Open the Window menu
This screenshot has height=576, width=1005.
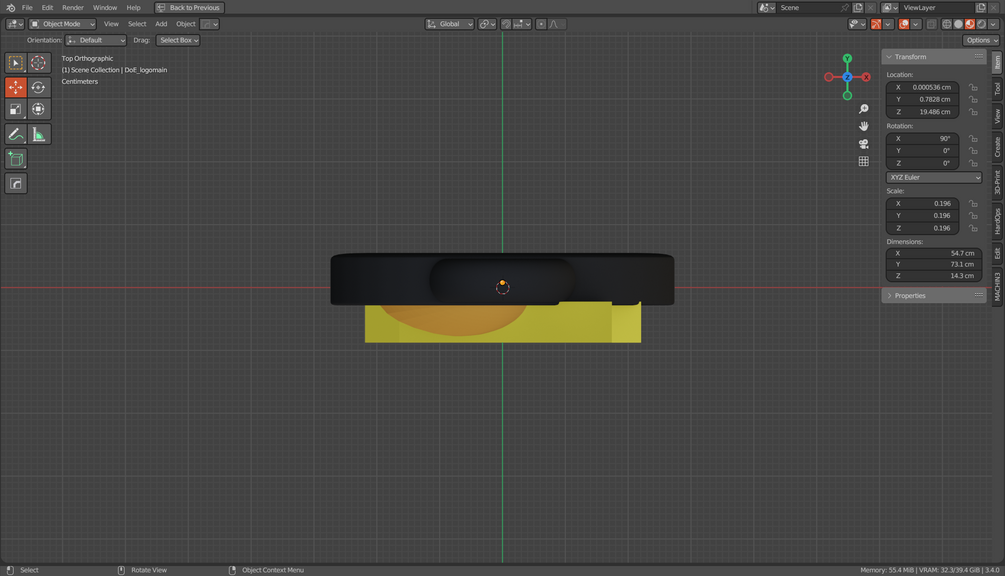(x=104, y=8)
